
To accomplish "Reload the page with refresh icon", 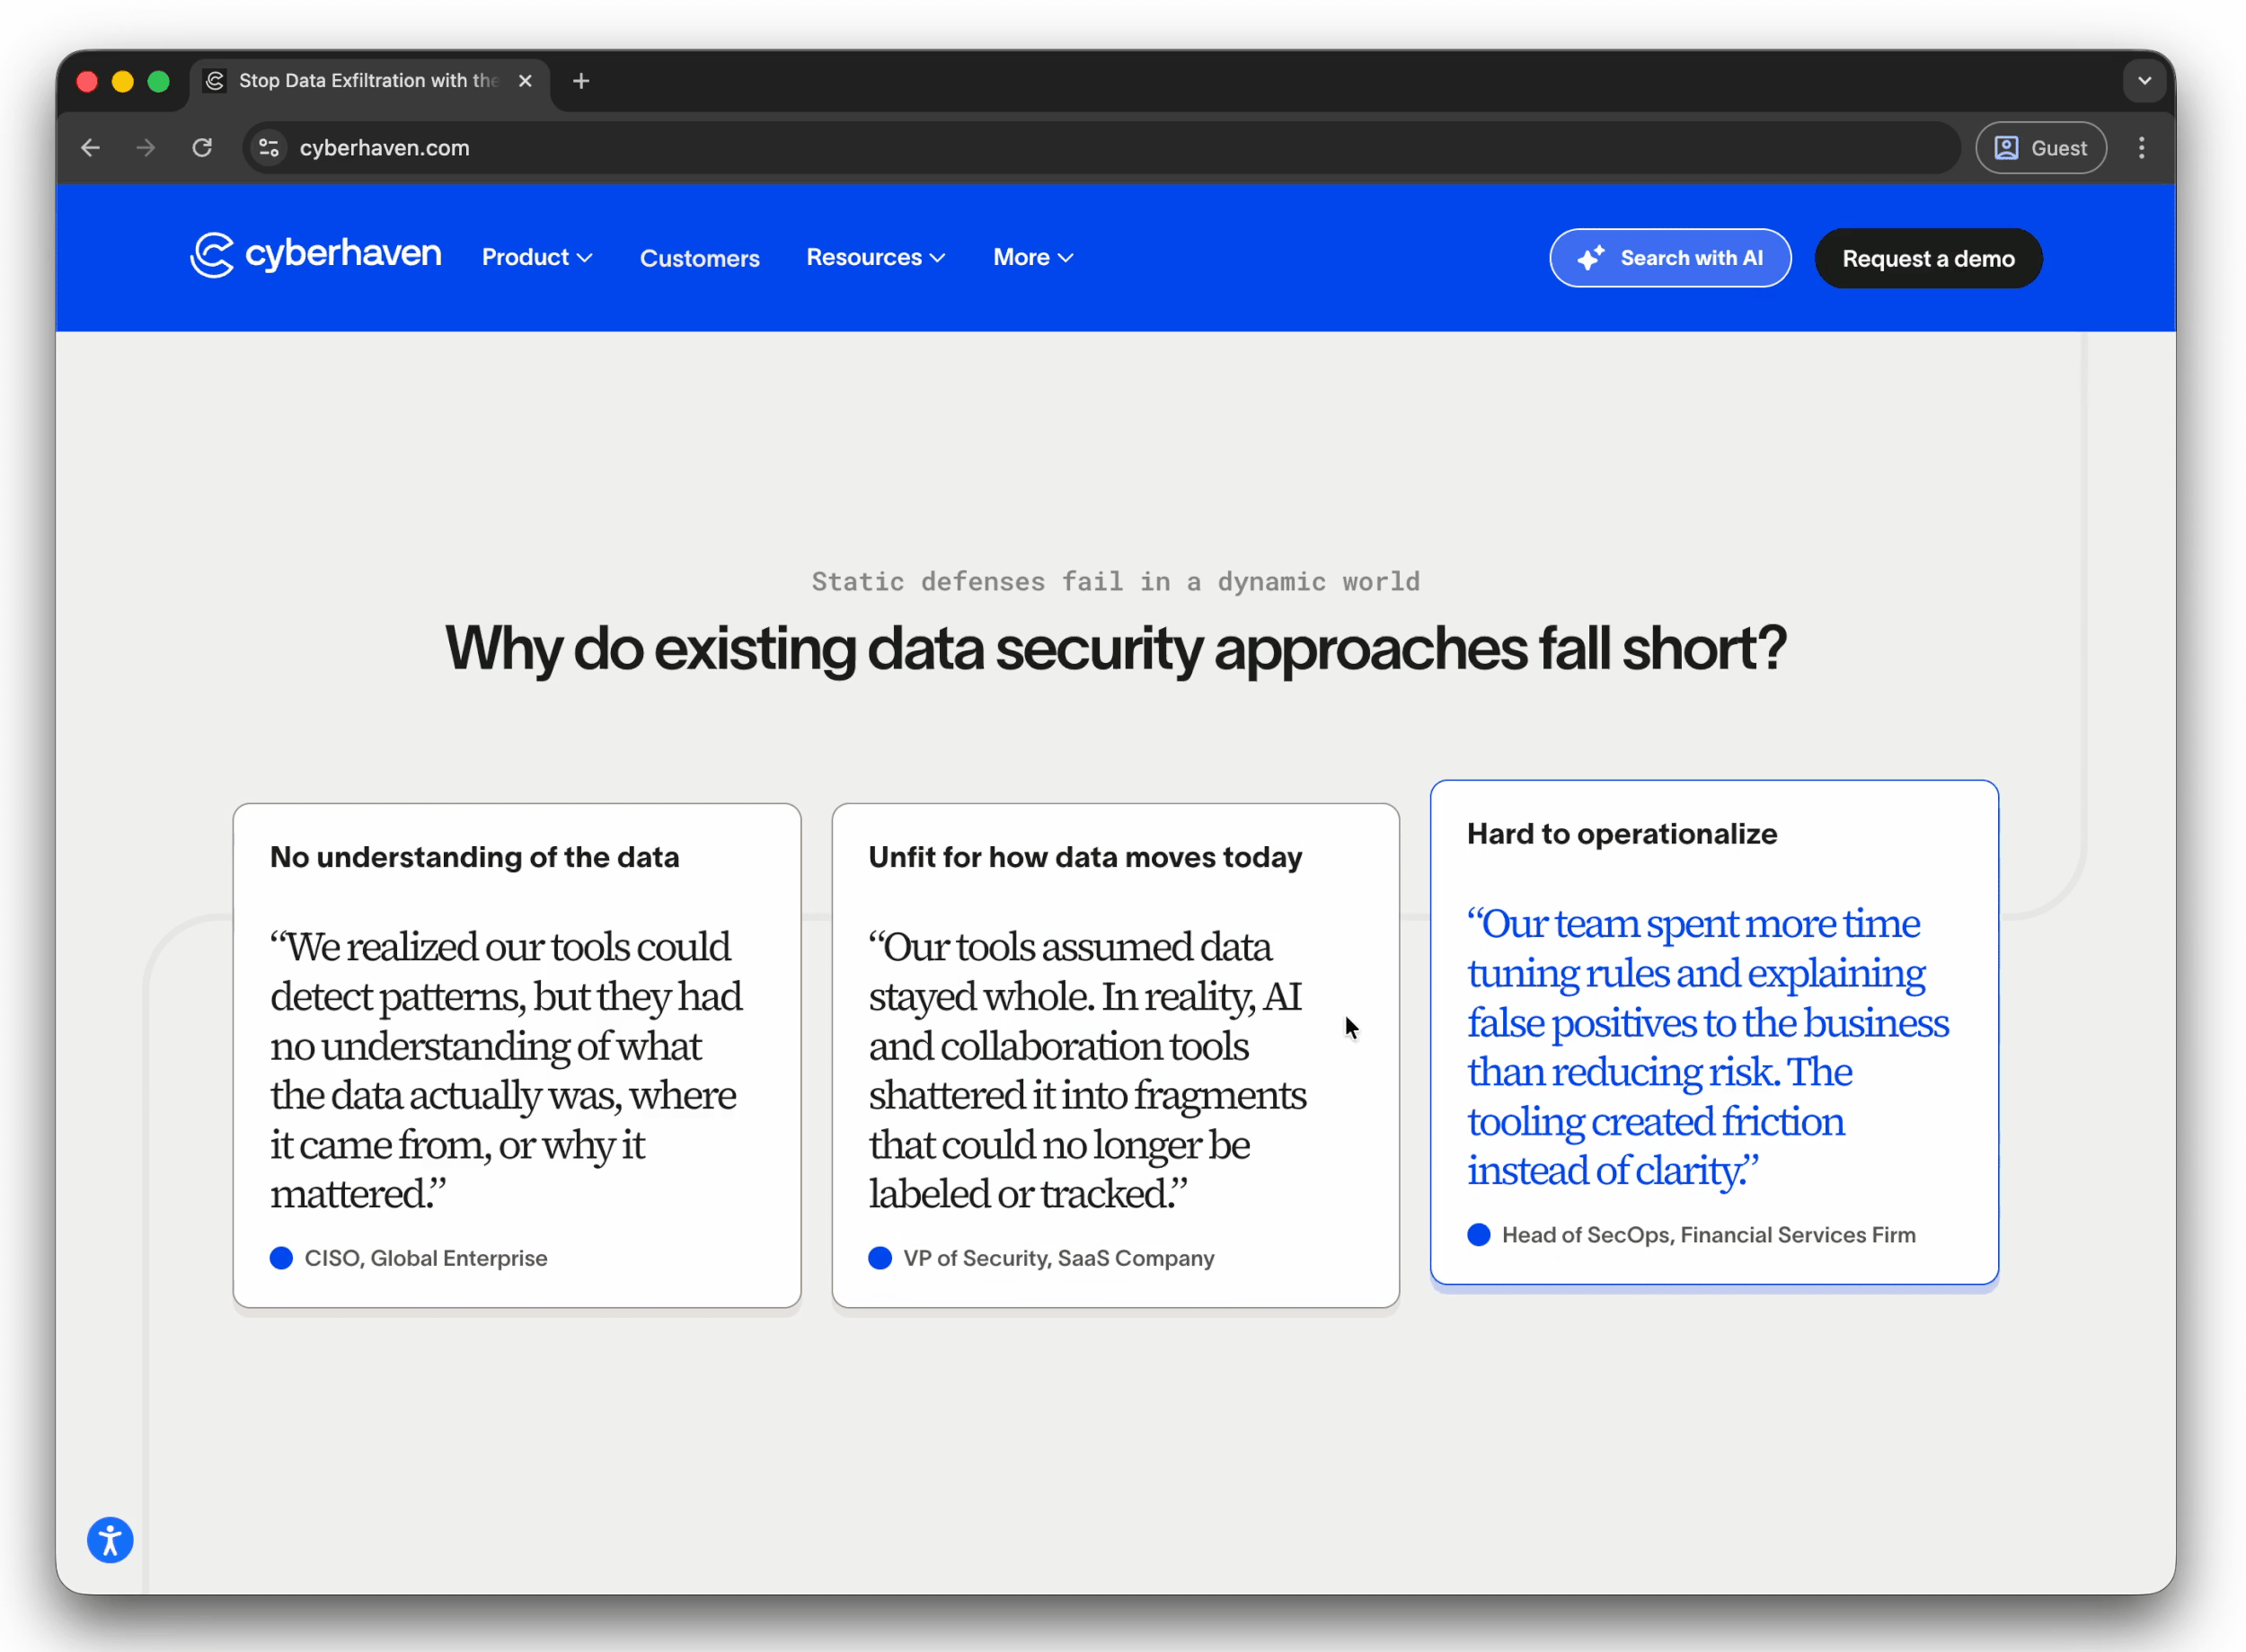I will [202, 148].
